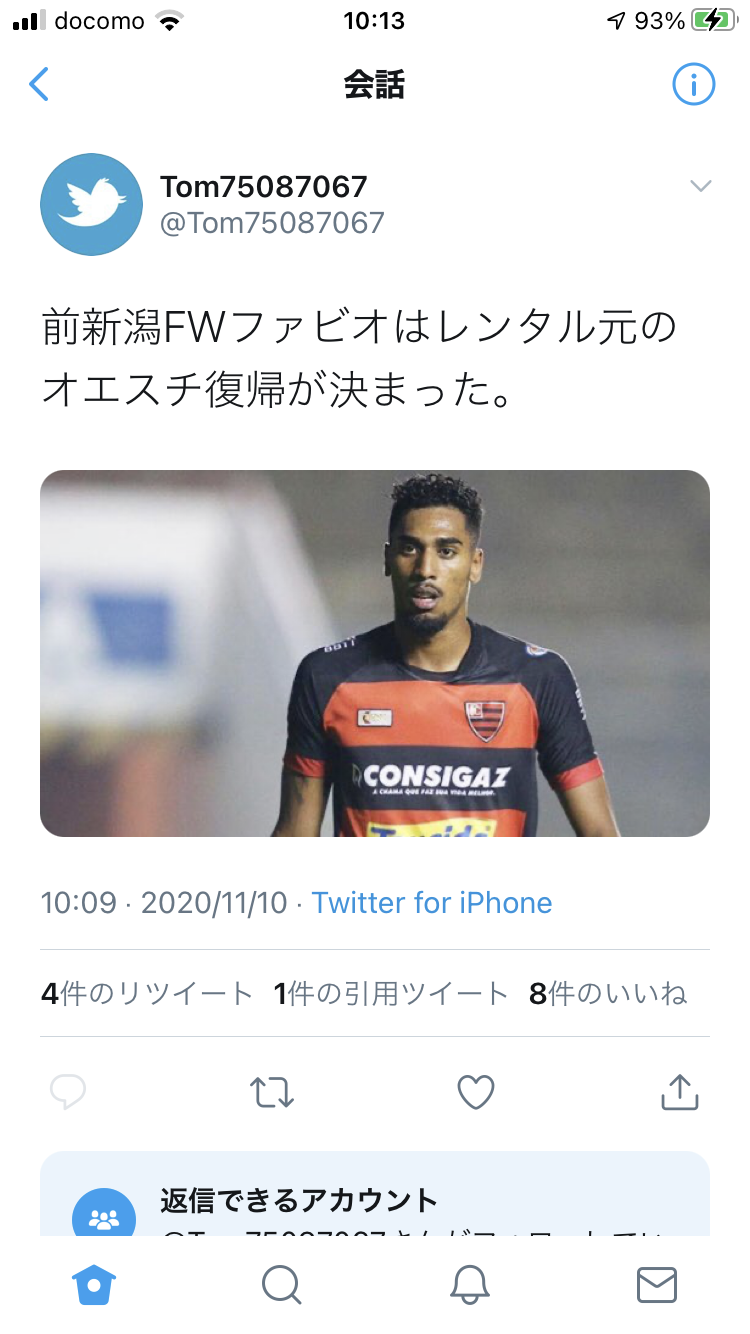Tap the battery status indicator

pyautogui.click(x=713, y=21)
